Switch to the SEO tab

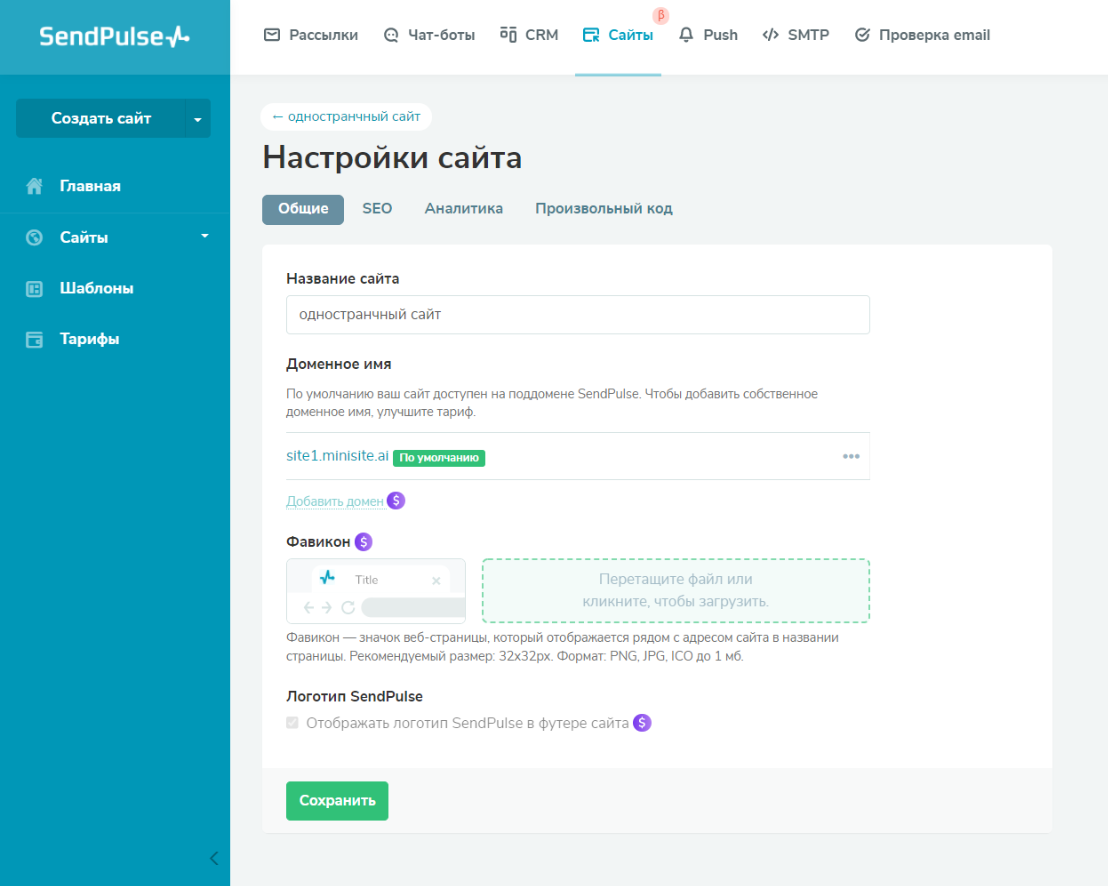(377, 208)
